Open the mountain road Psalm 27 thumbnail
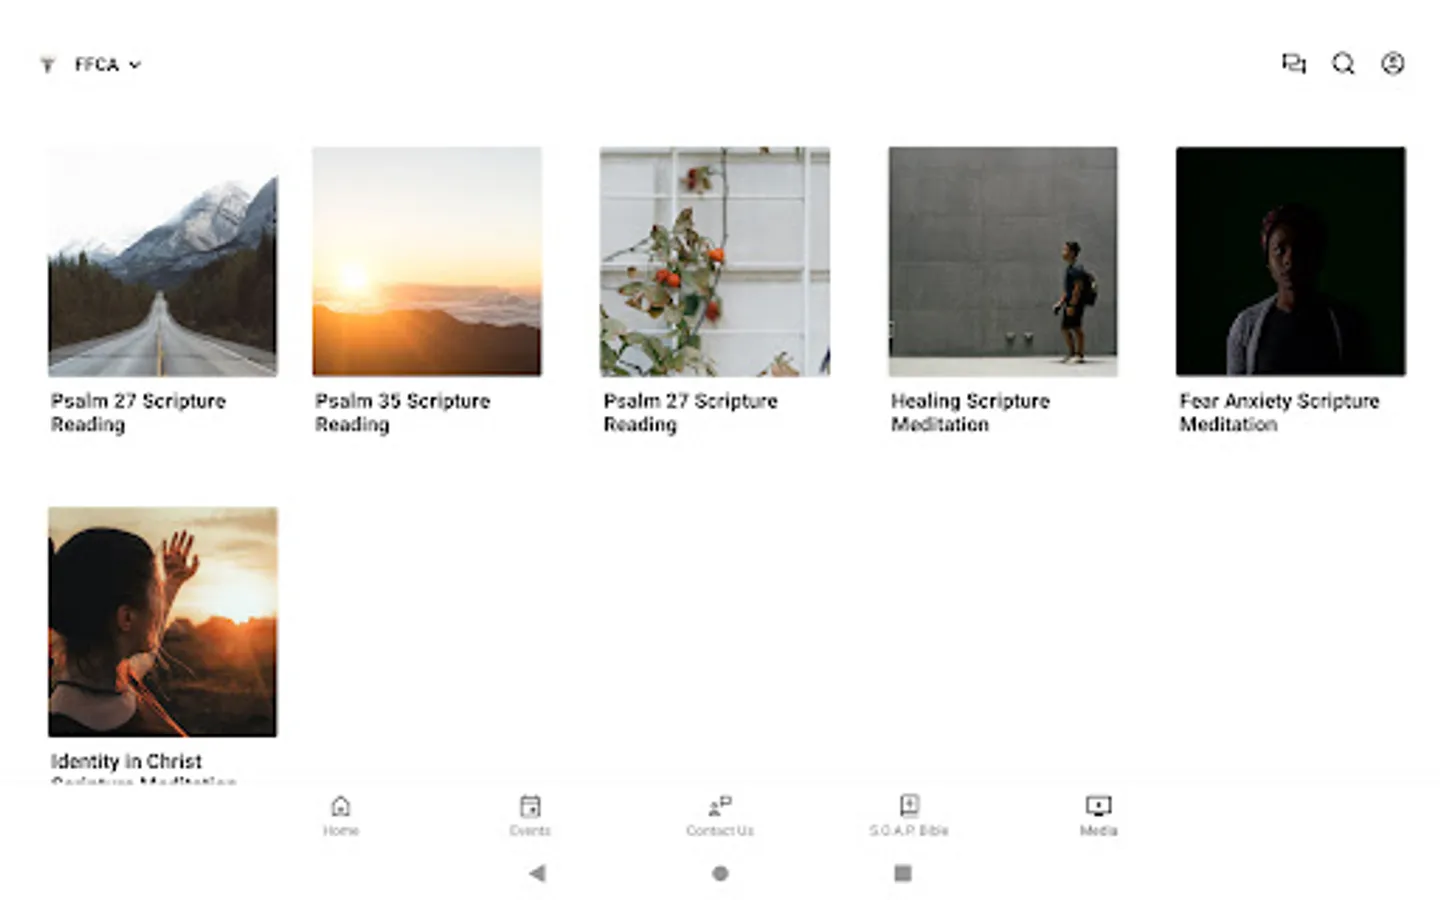This screenshot has height=900, width=1440. (163, 262)
